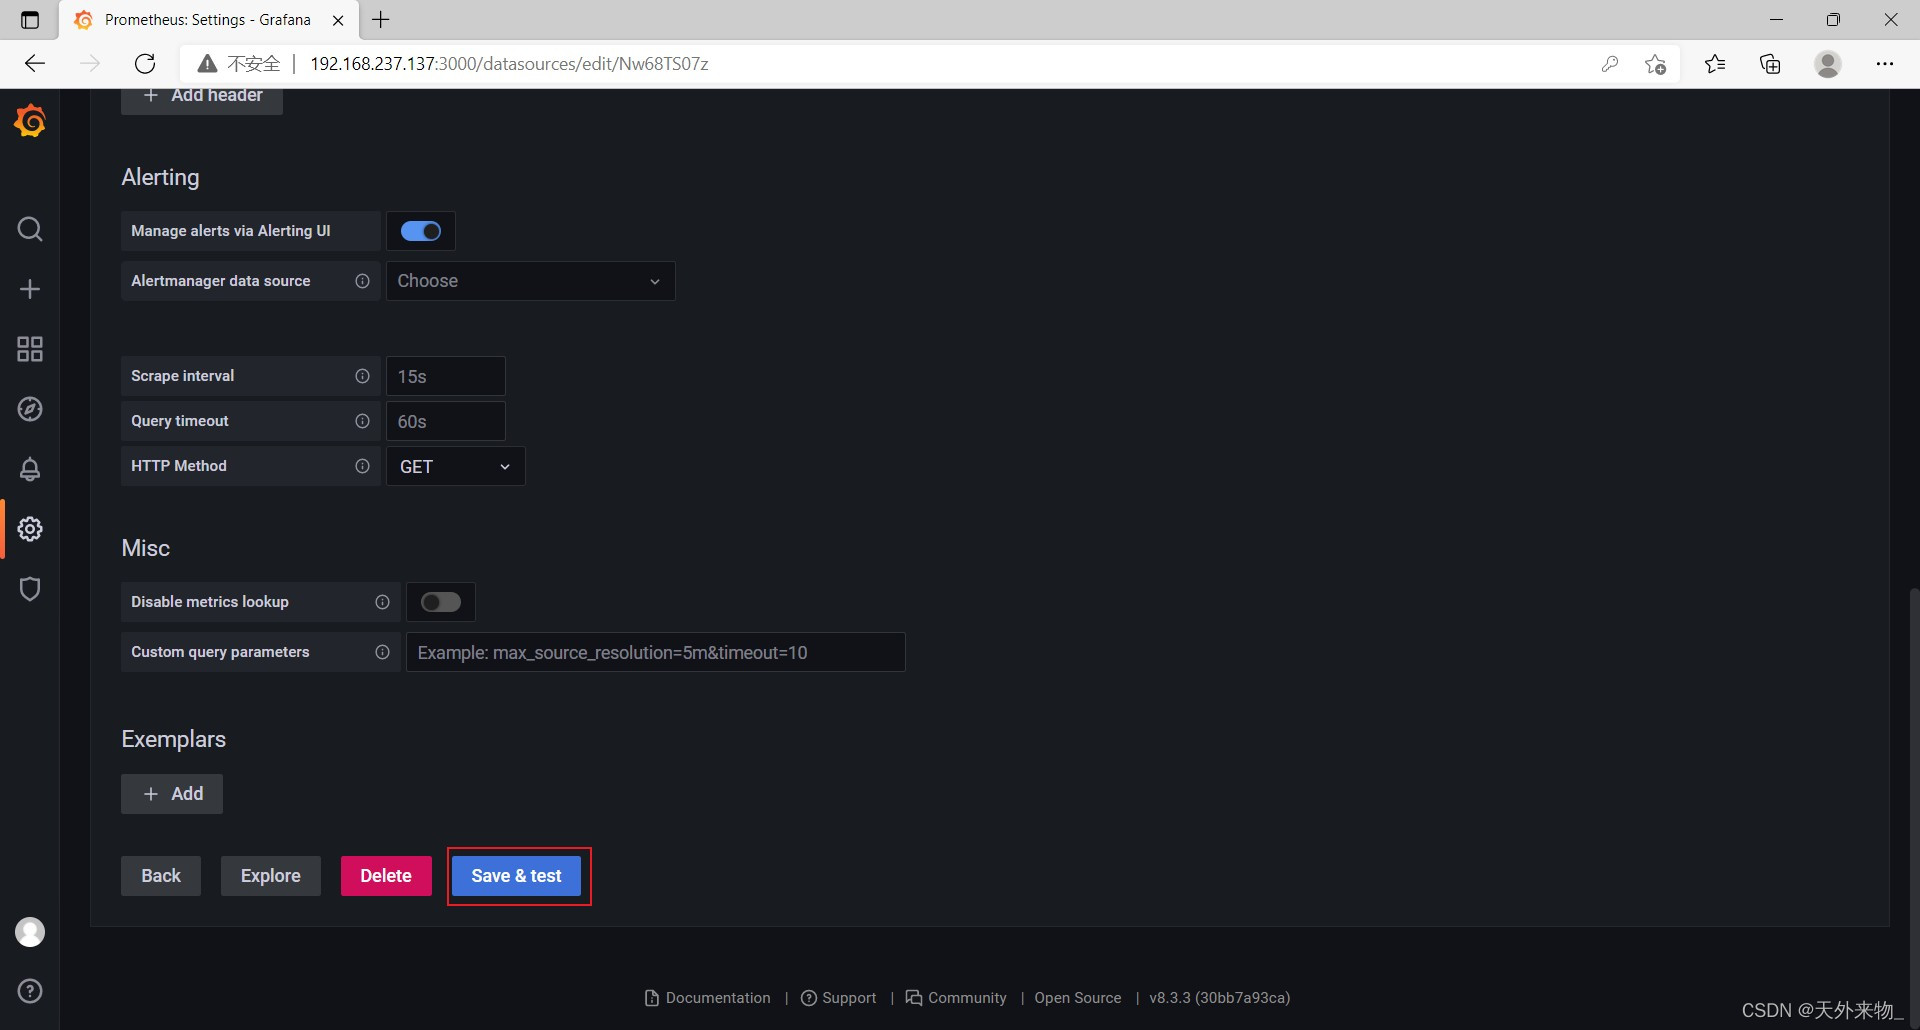The height and width of the screenshot is (1030, 1920).
Task: Click the not-secure warning triangle icon
Action: [207, 64]
